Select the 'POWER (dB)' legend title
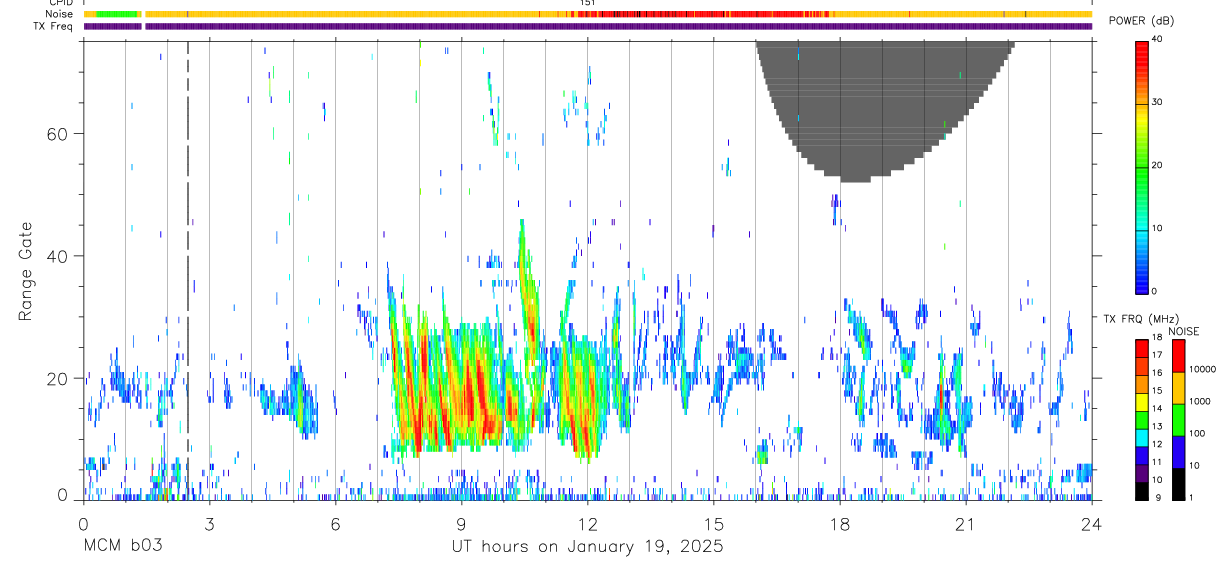This screenshot has height=567, width=1228. tap(1142, 21)
